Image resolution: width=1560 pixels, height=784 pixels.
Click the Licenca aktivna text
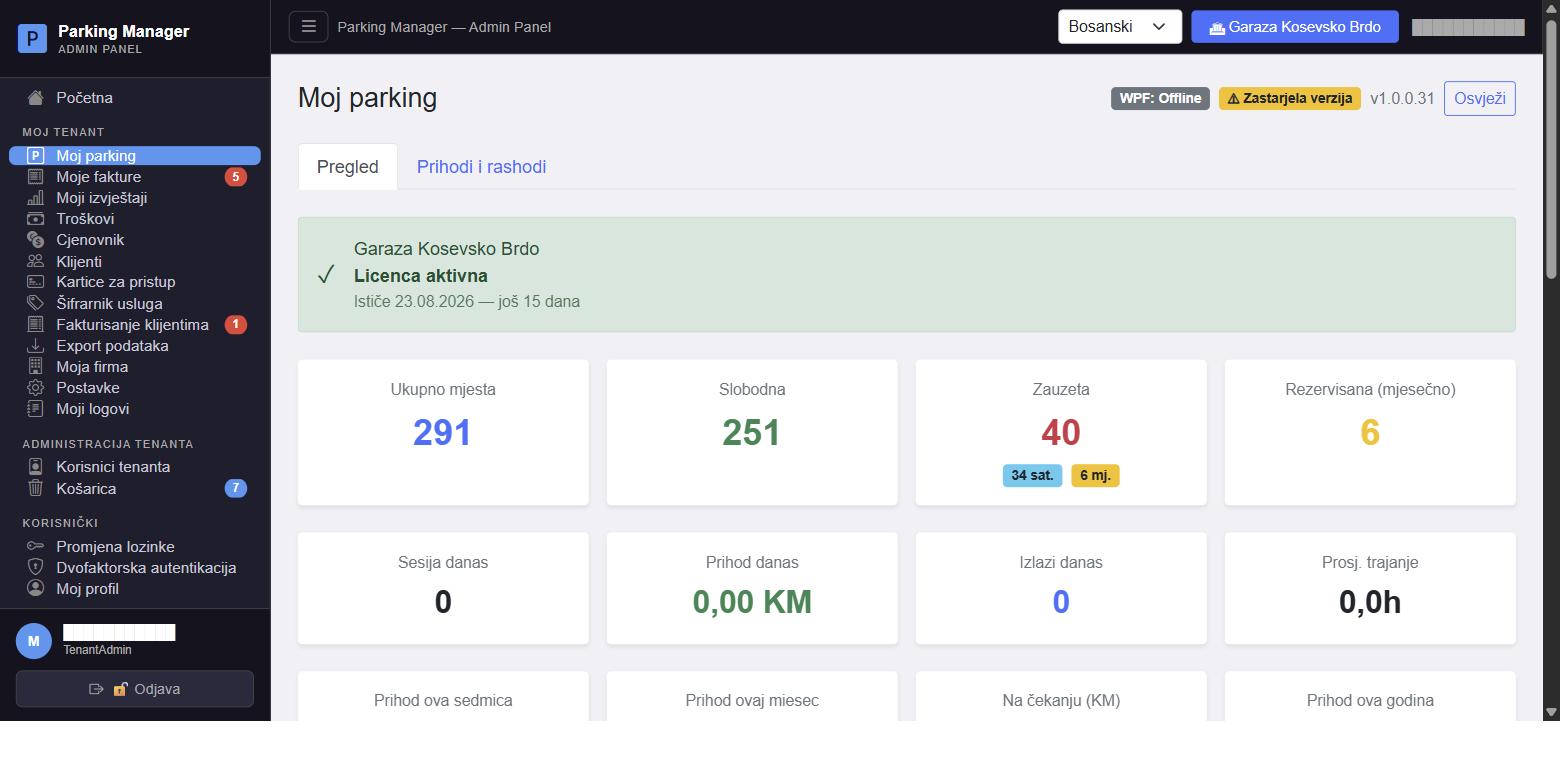tap(421, 276)
